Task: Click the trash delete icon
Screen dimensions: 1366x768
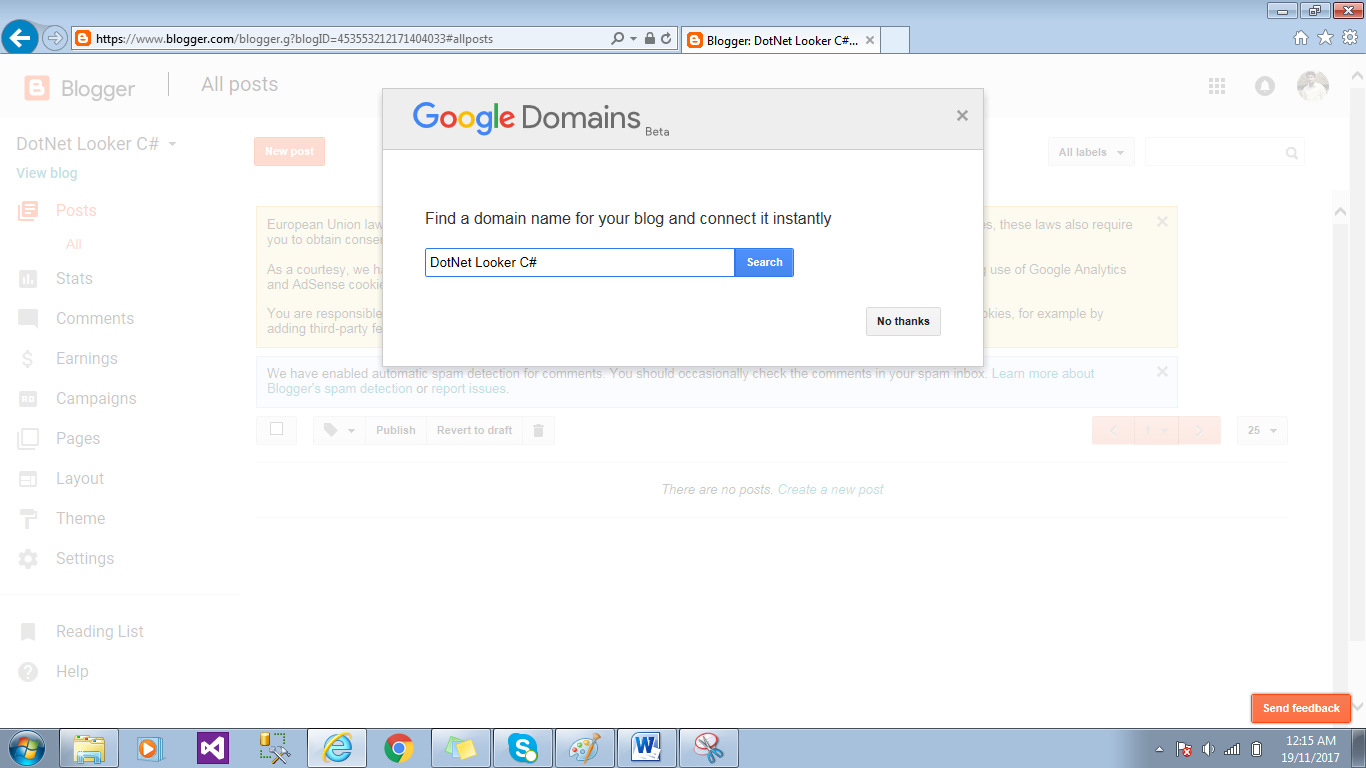Action: coord(538,430)
